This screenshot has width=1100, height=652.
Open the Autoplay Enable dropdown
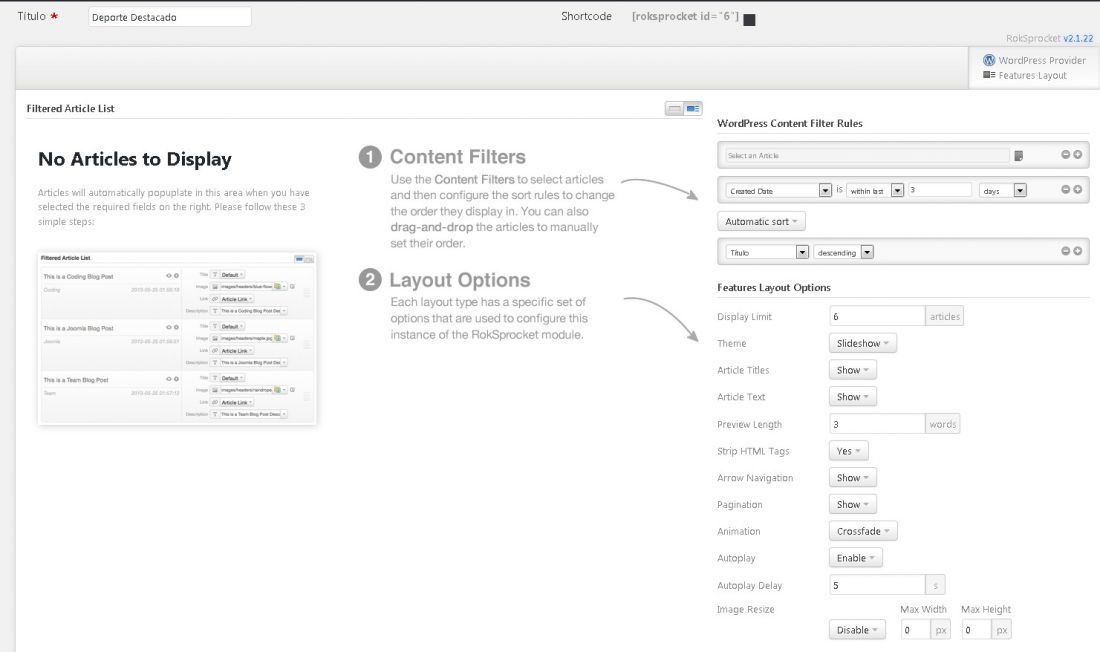pyautogui.click(x=855, y=557)
